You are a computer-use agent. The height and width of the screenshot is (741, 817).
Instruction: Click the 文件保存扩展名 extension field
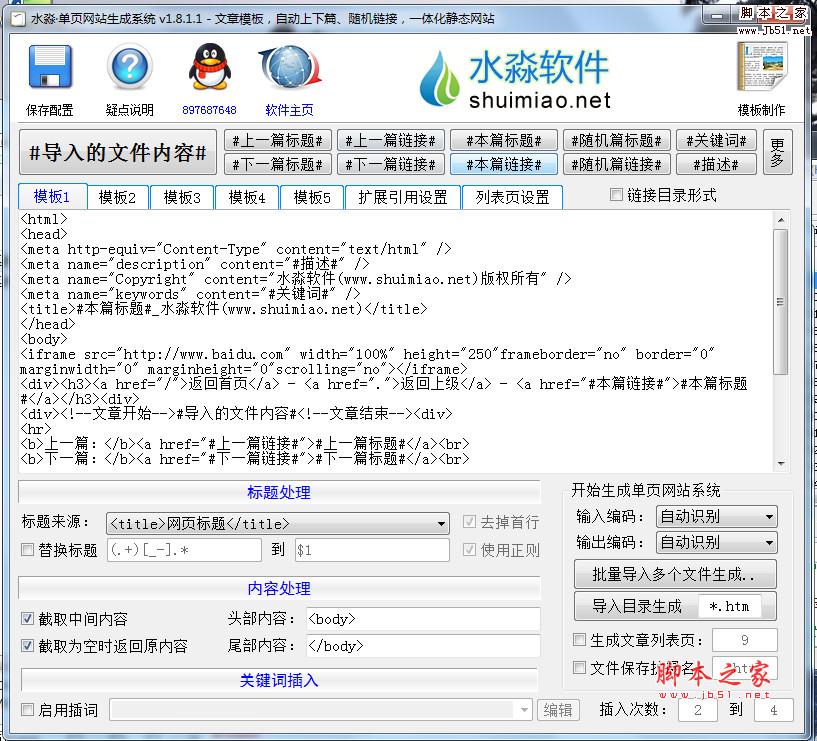click(x=745, y=668)
